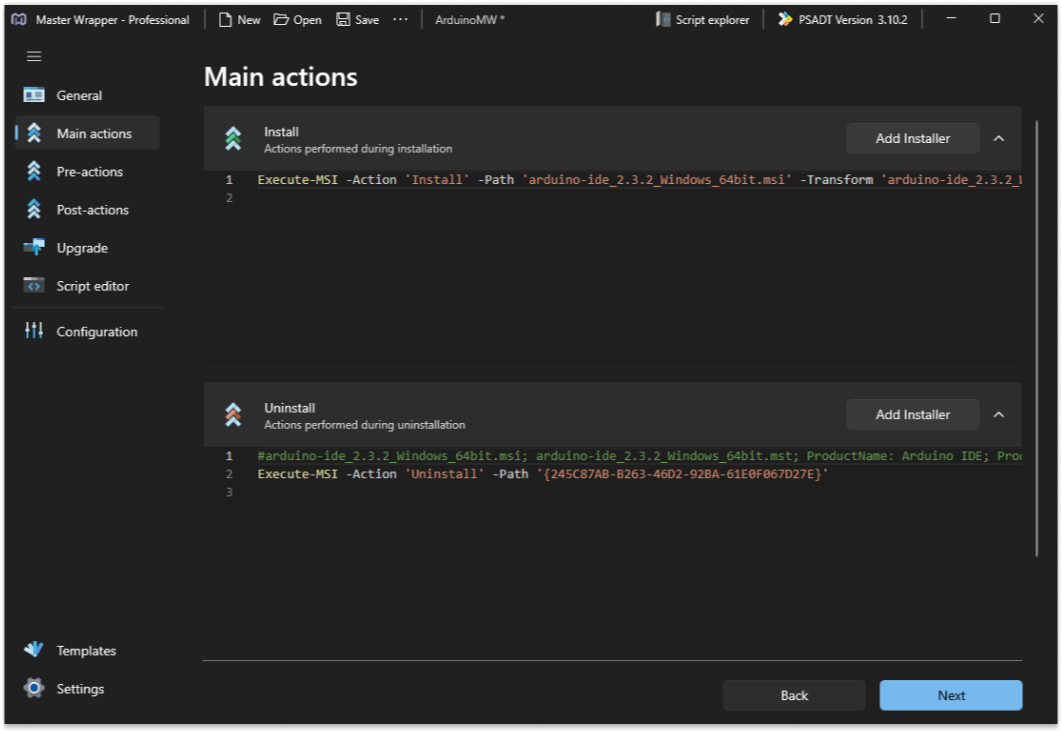Screen dimensions: 1062x732
Task: Click the PSADT version icon
Action: (785, 20)
